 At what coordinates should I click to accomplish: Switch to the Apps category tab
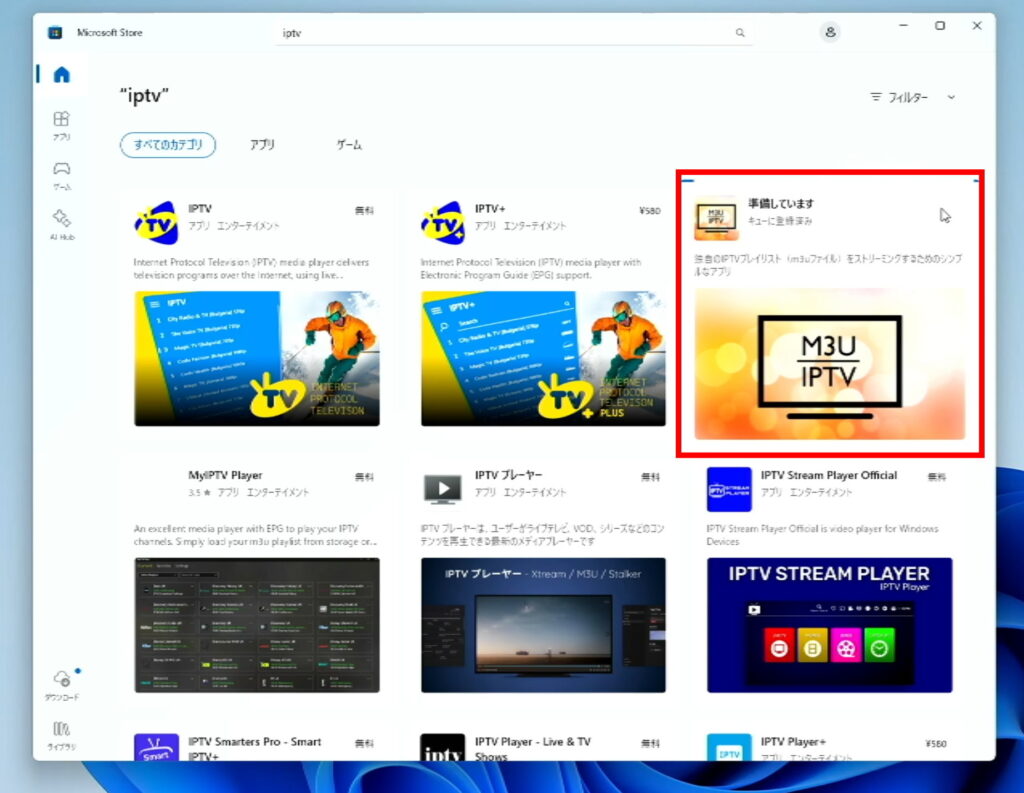262,145
